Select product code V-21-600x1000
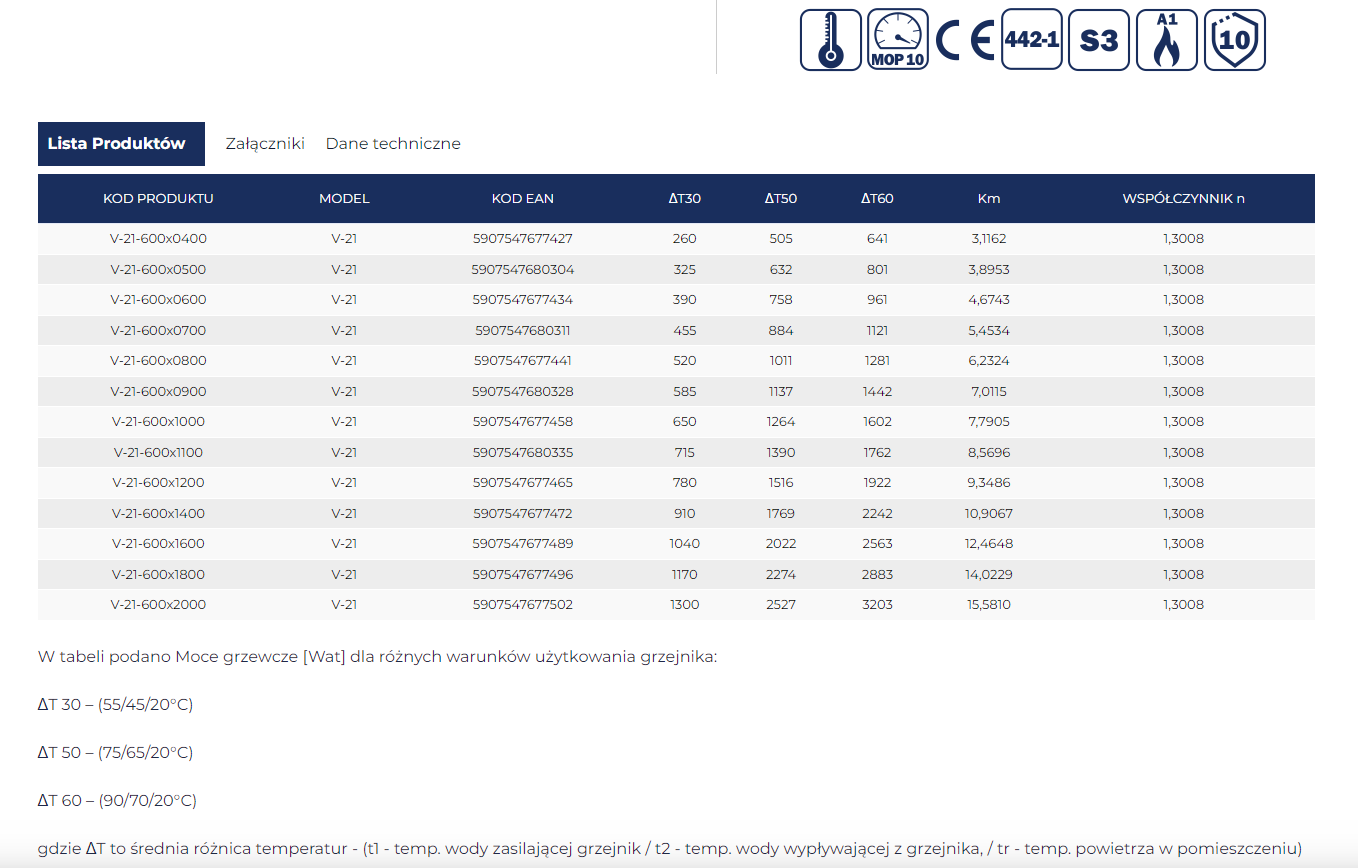 [x=158, y=422]
